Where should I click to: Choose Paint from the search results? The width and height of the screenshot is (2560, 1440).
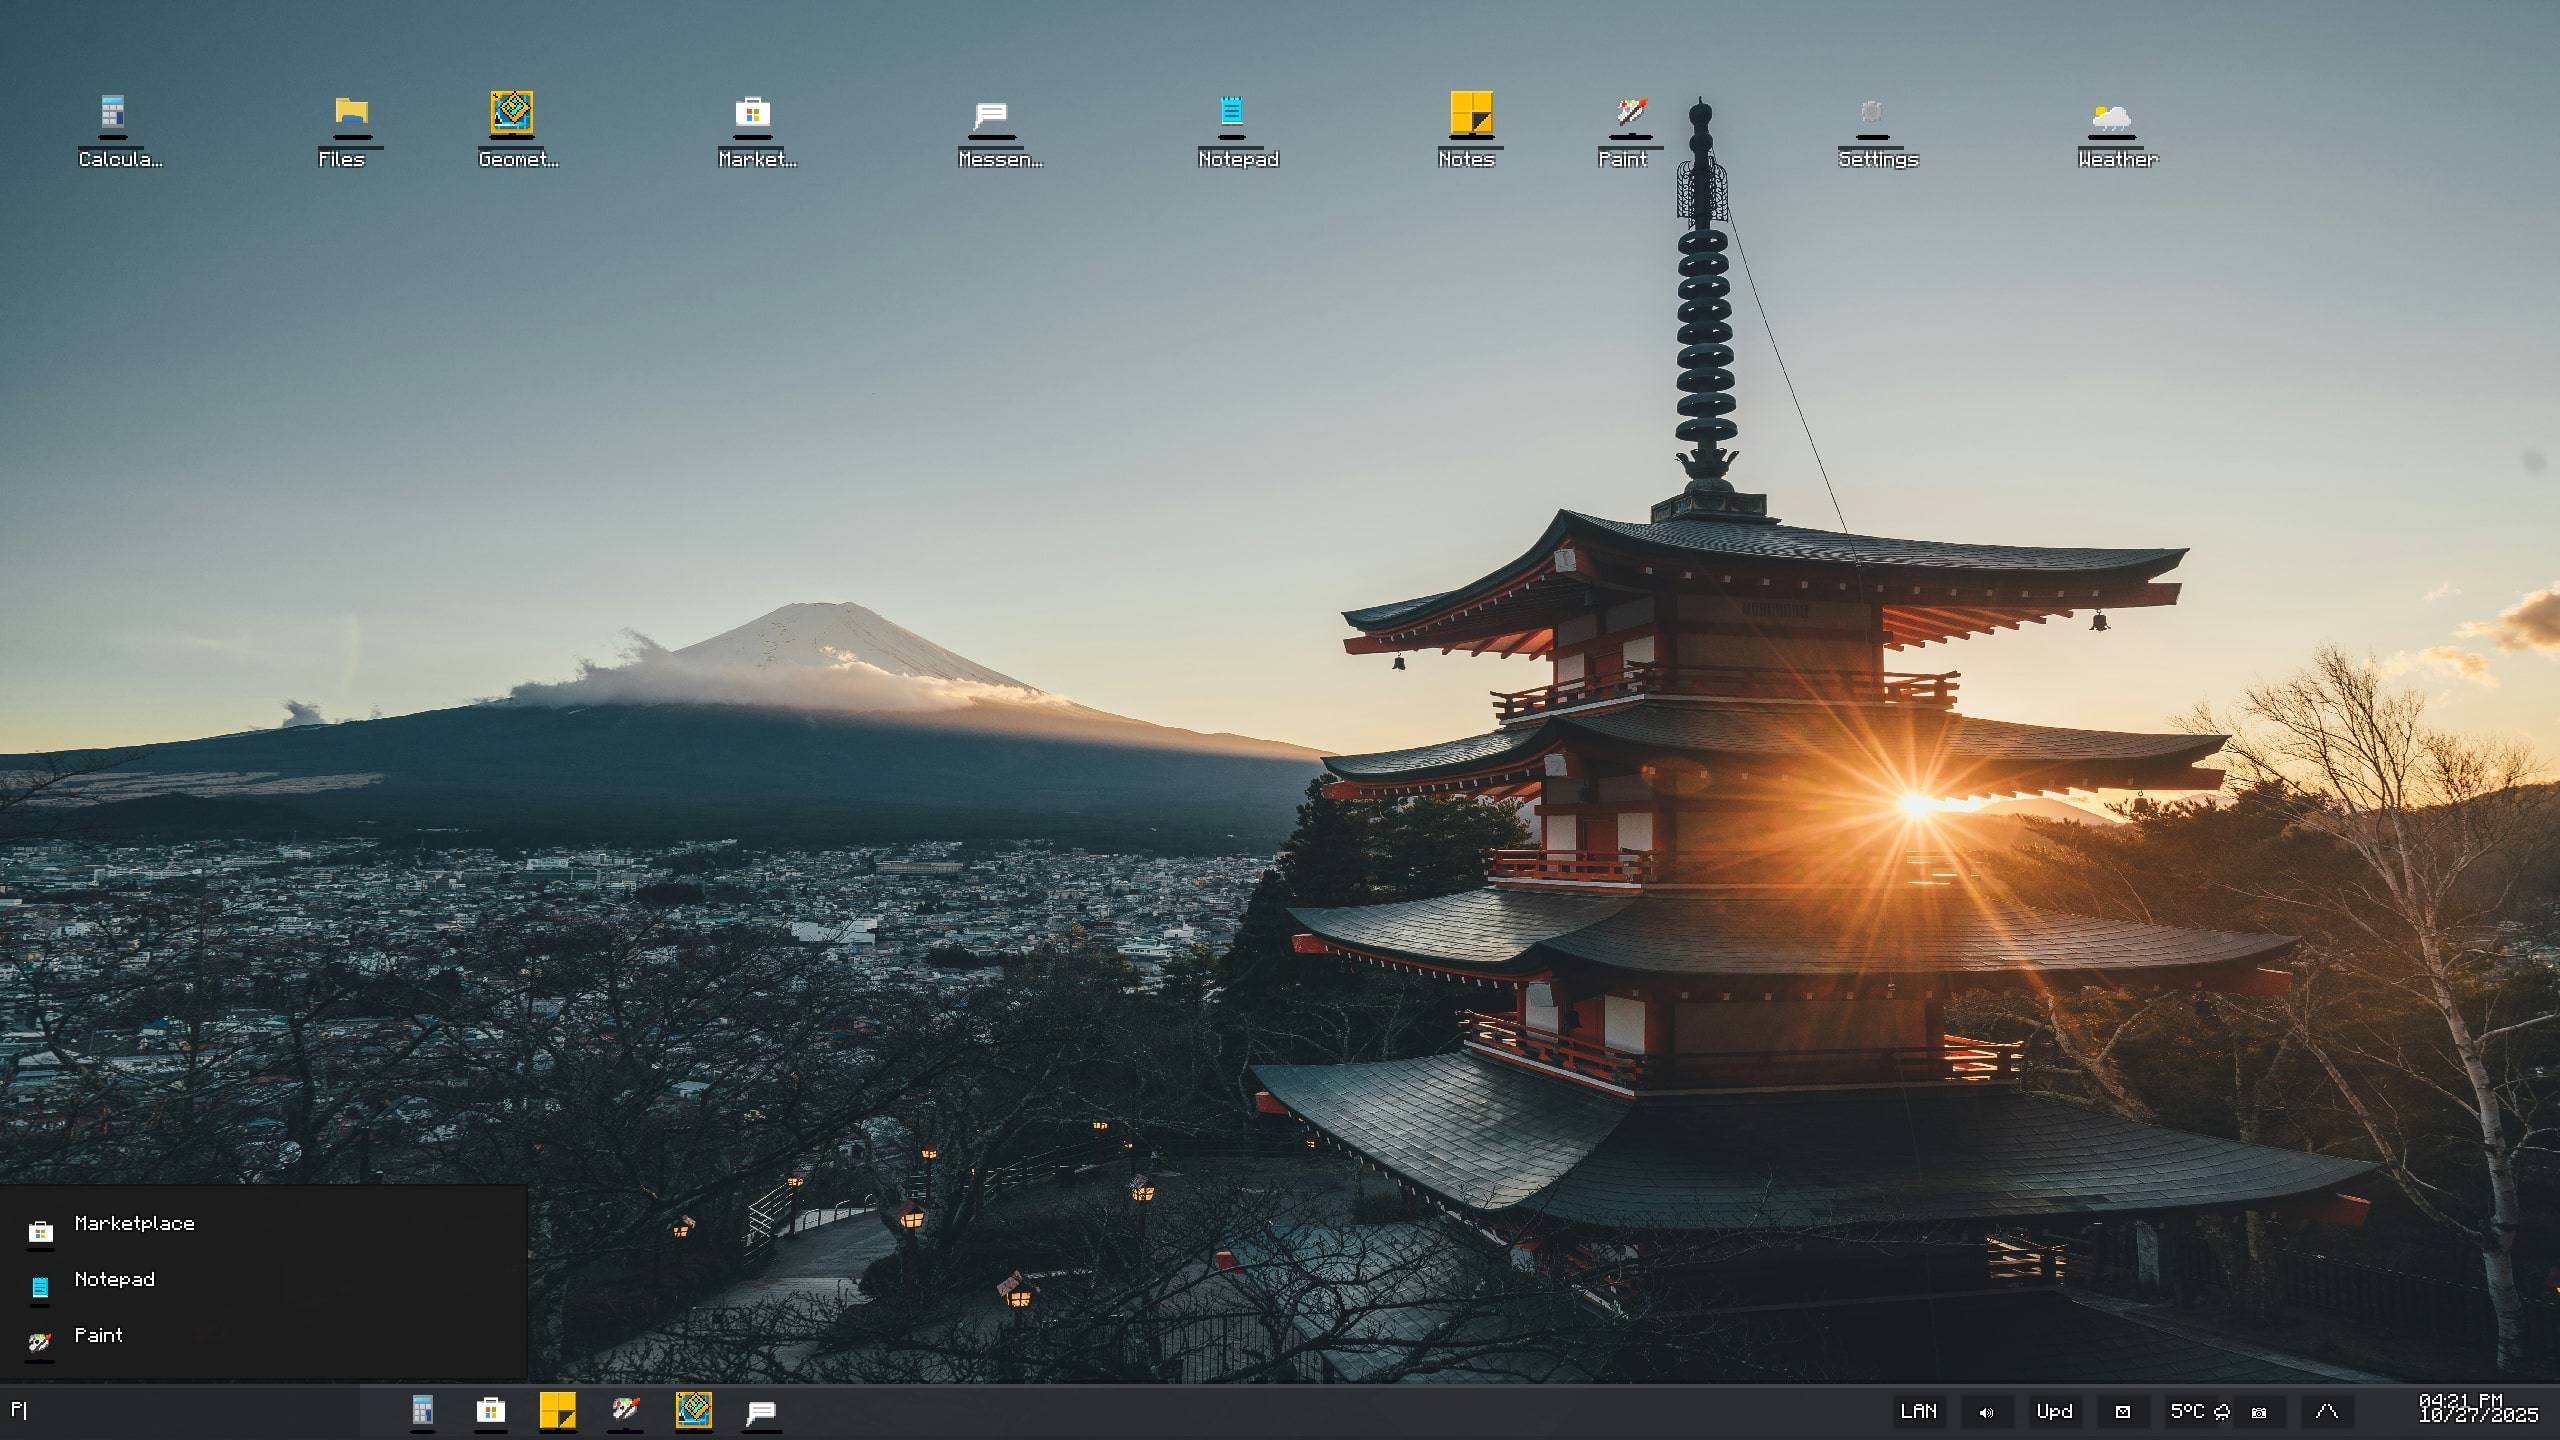[98, 1336]
